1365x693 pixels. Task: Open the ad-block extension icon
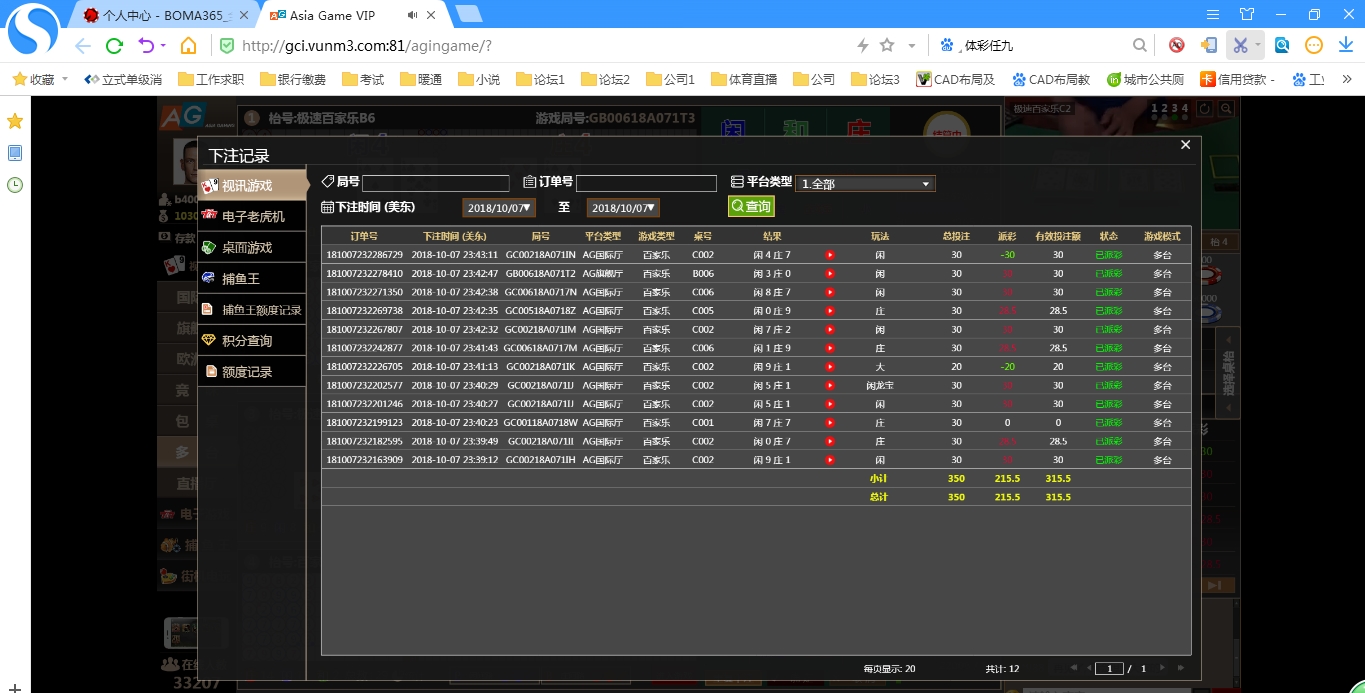(x=1177, y=45)
